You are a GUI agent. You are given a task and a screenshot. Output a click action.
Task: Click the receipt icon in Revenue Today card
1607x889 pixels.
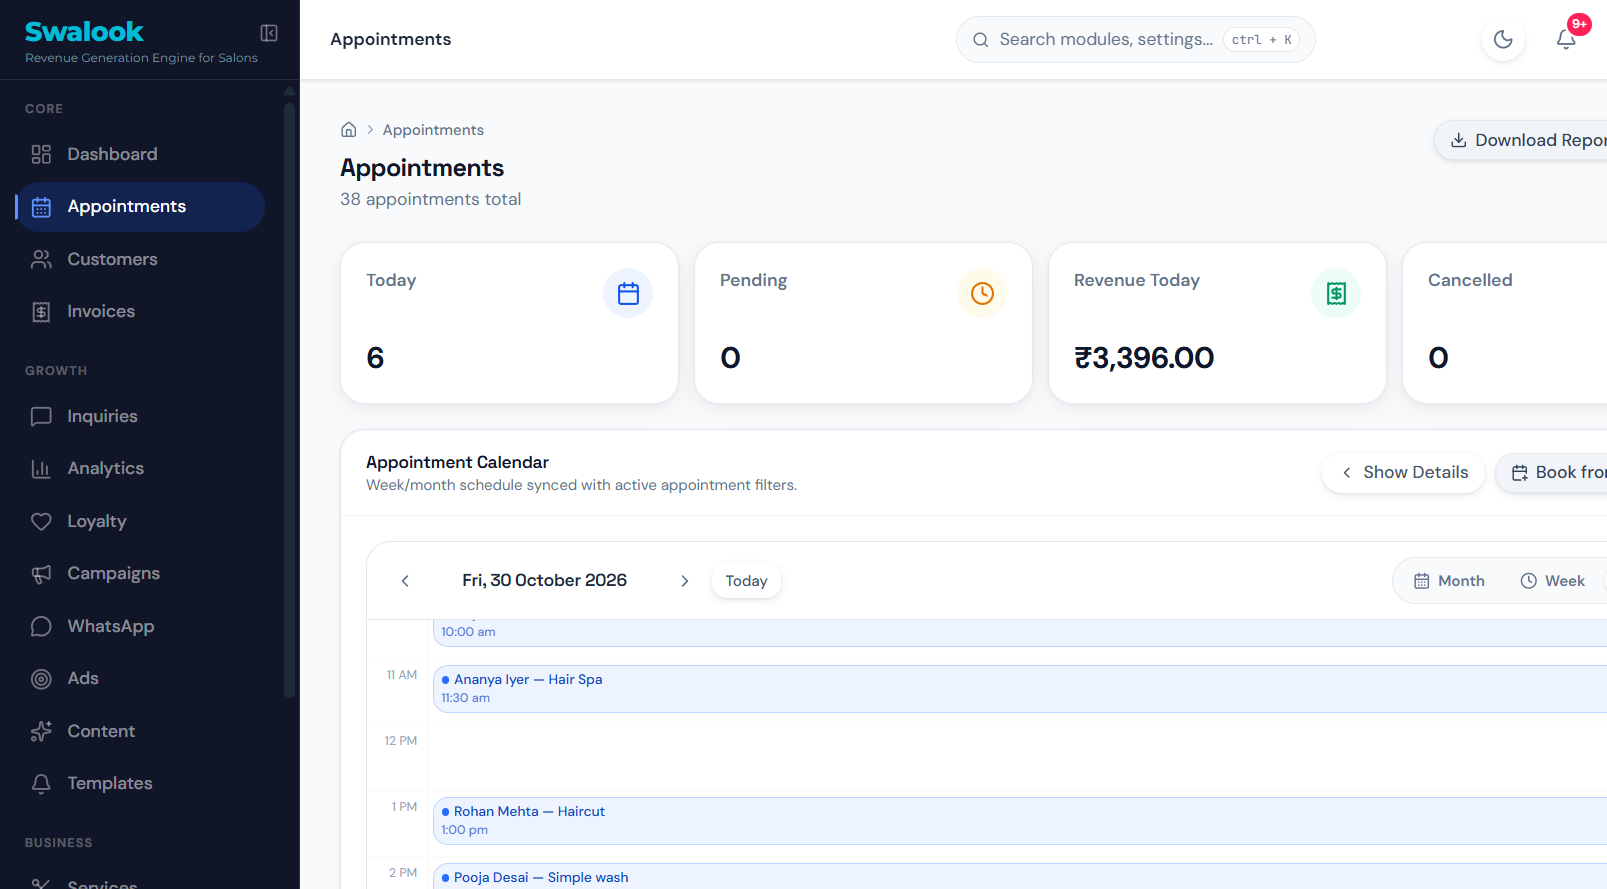1336,293
